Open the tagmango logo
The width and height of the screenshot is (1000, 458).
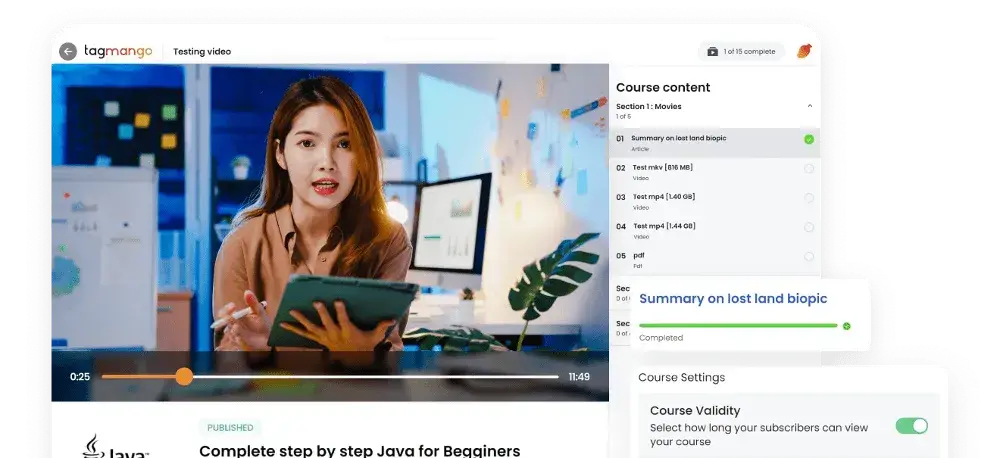click(118, 52)
